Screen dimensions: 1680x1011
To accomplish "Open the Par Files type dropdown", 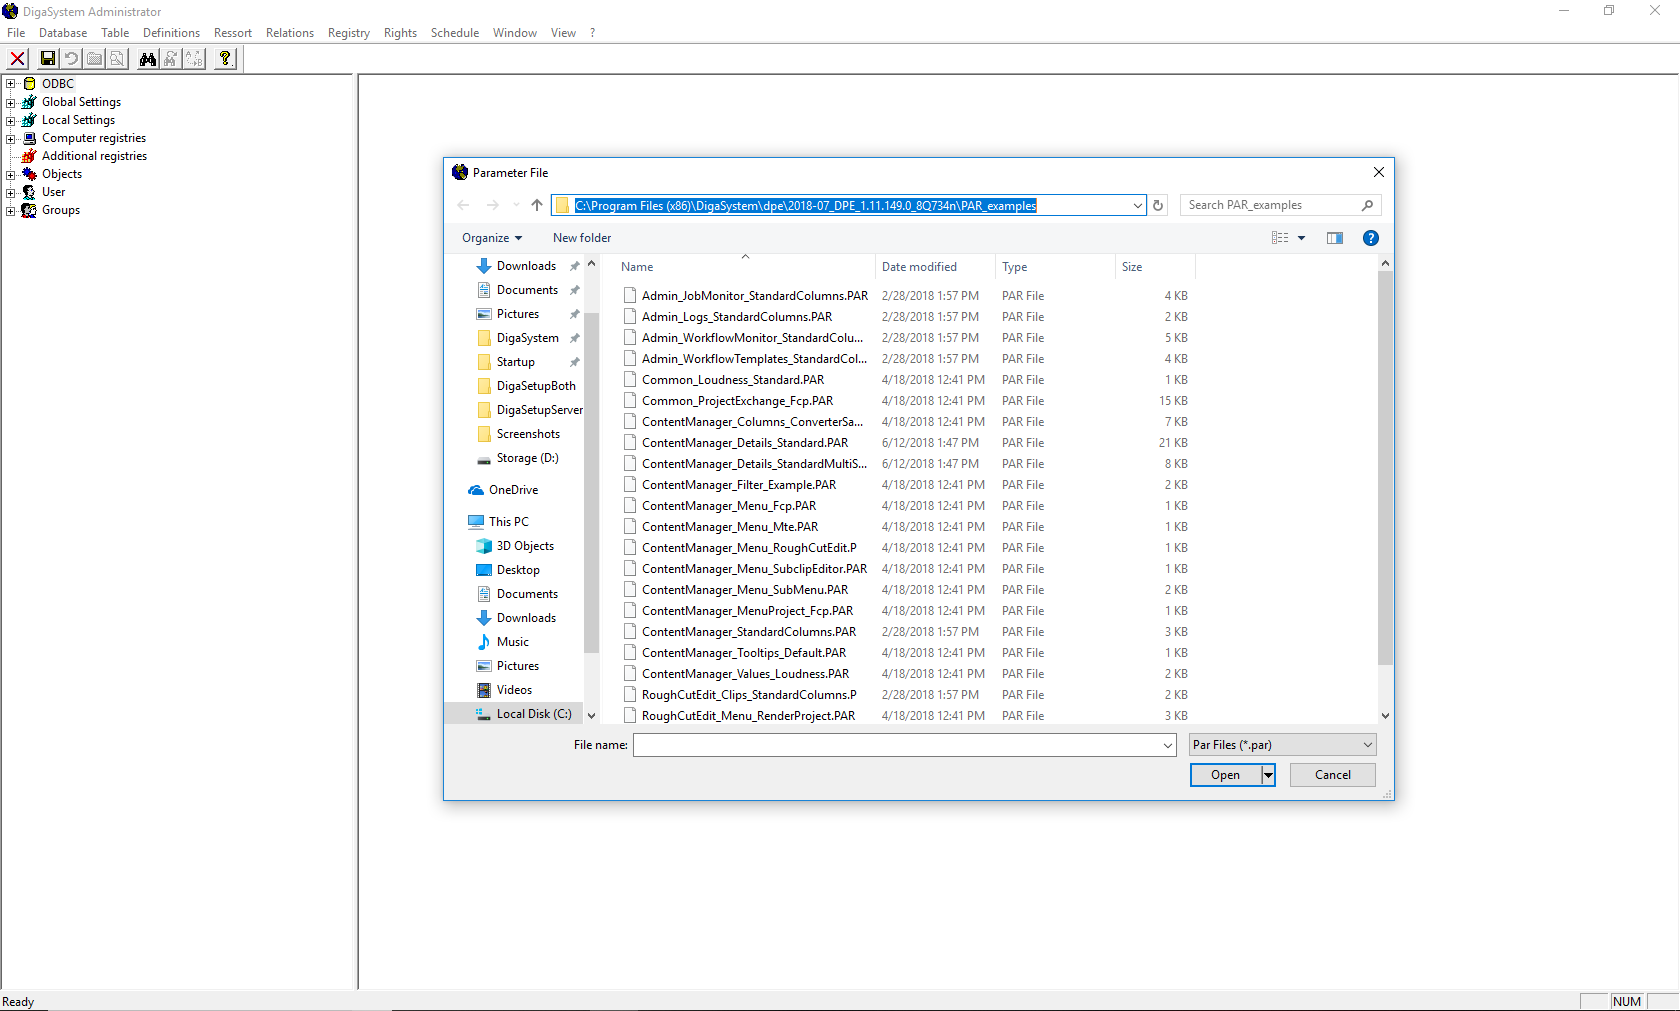I will click(1282, 745).
